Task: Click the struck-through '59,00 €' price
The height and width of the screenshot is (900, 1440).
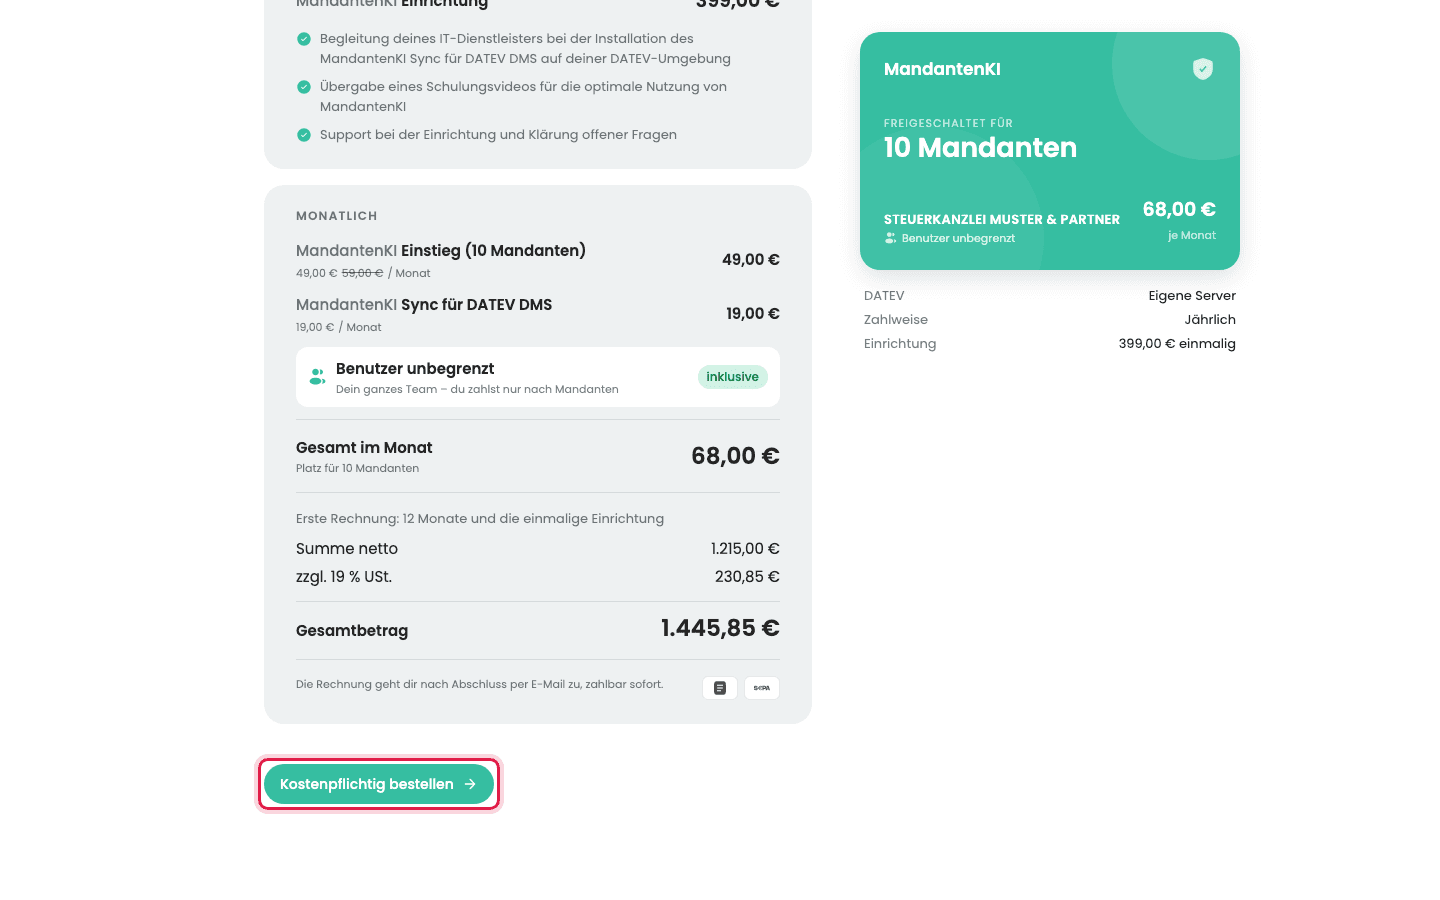Action: tap(362, 273)
